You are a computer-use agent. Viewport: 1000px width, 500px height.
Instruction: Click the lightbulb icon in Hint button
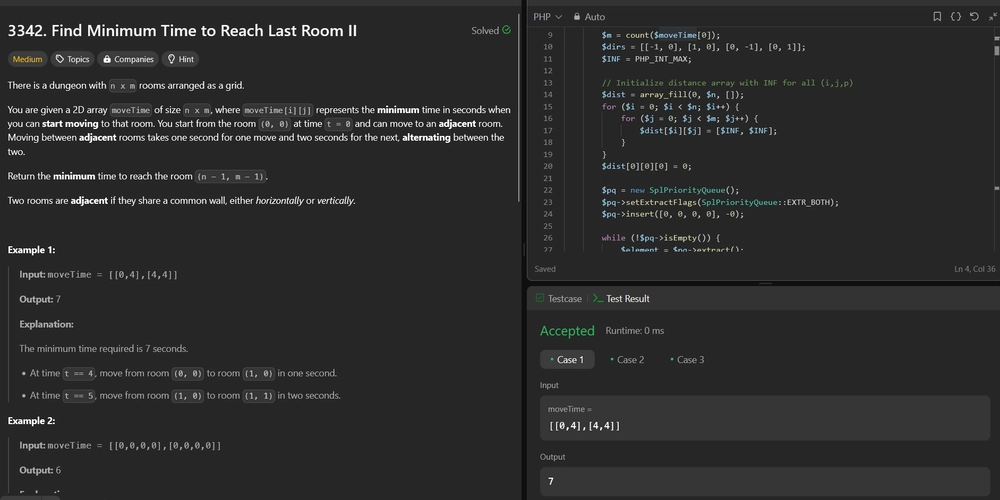tap(171, 59)
